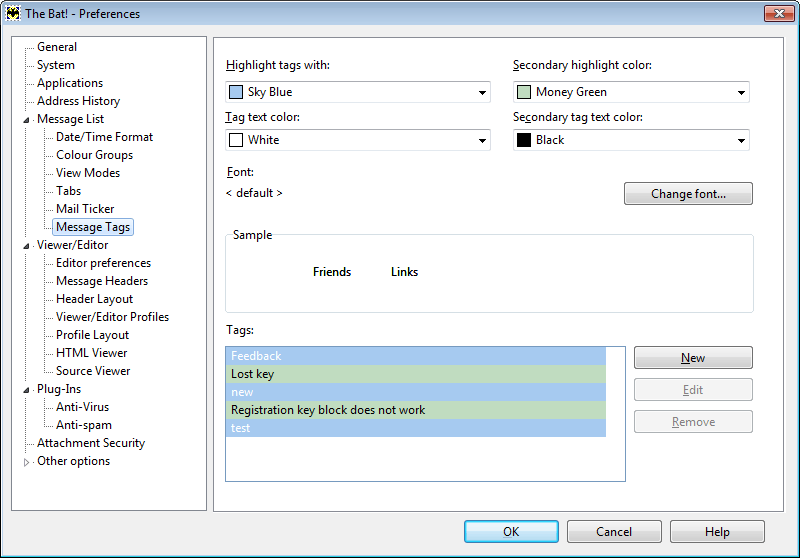Select the Feedback tag in list
The height and width of the screenshot is (558, 800).
tap(415, 356)
